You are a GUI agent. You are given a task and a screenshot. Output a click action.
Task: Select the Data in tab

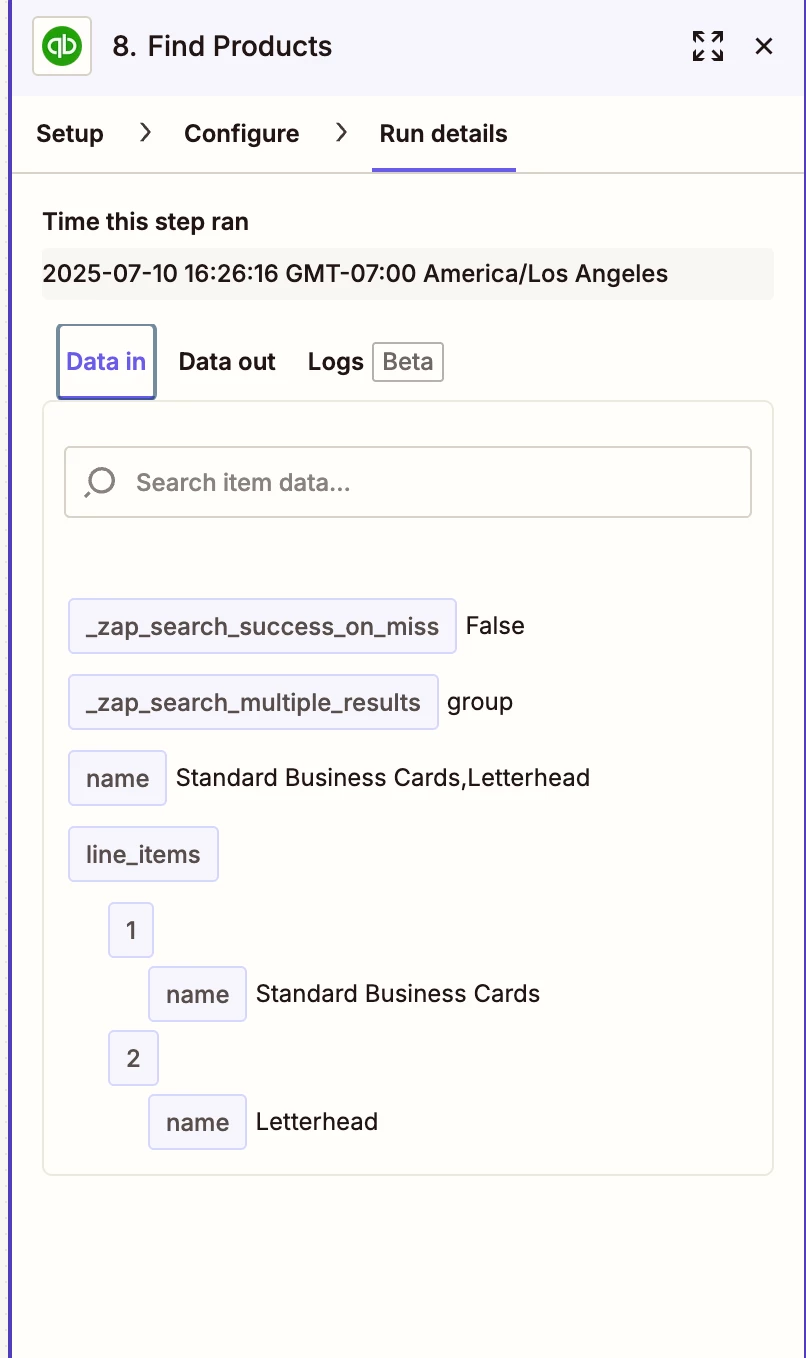pos(106,362)
